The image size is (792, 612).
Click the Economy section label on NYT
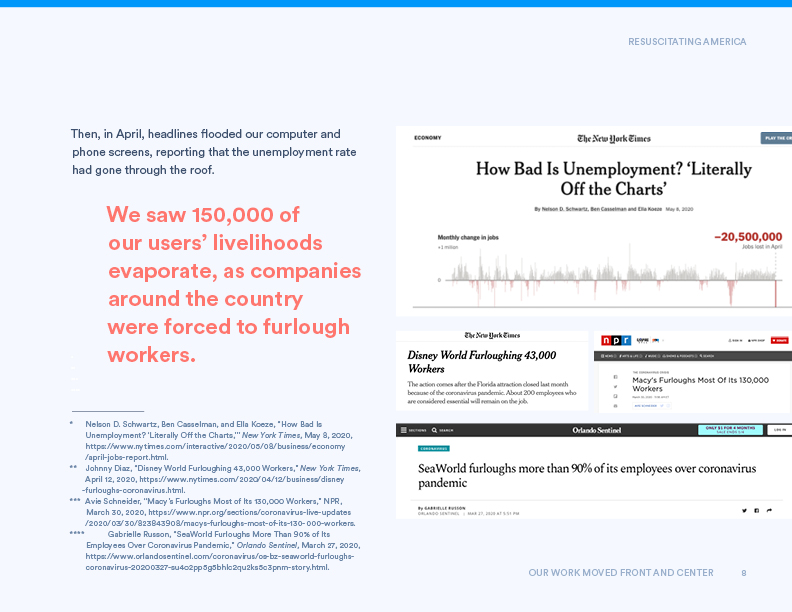click(428, 138)
